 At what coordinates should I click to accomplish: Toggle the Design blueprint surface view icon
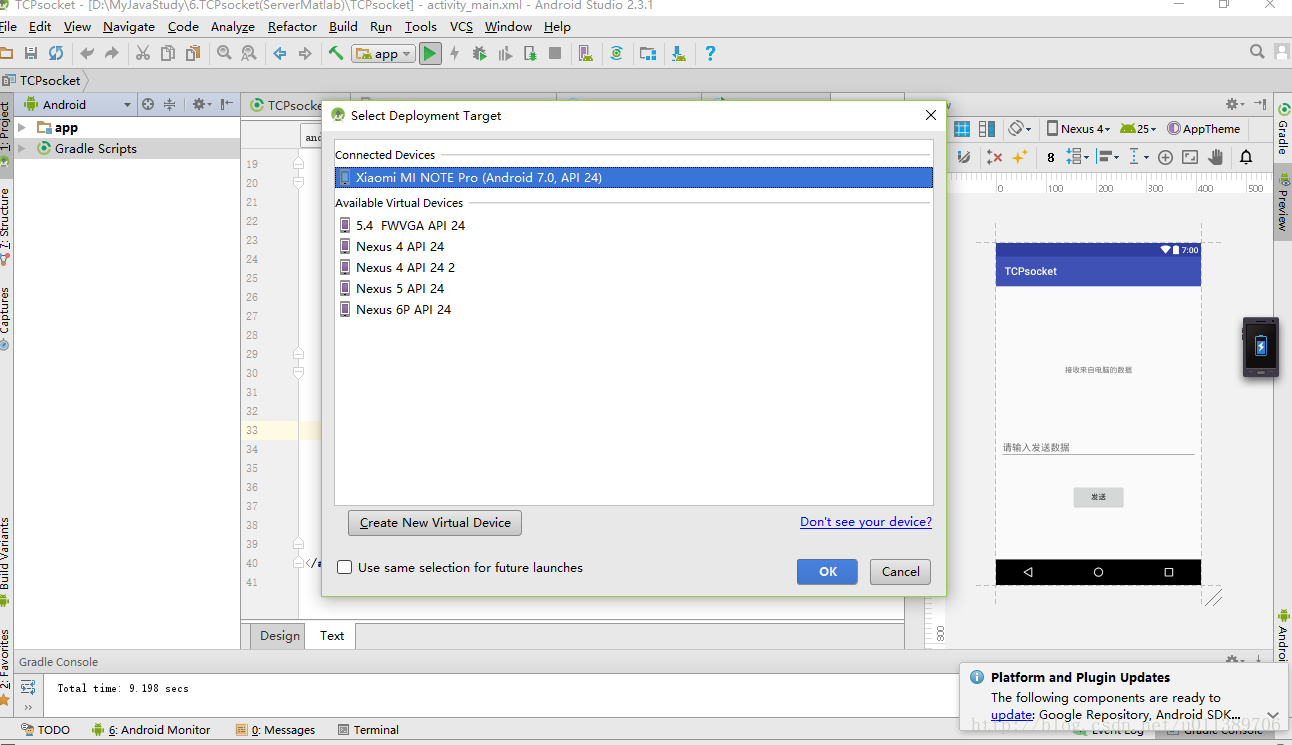pyautogui.click(x=962, y=129)
